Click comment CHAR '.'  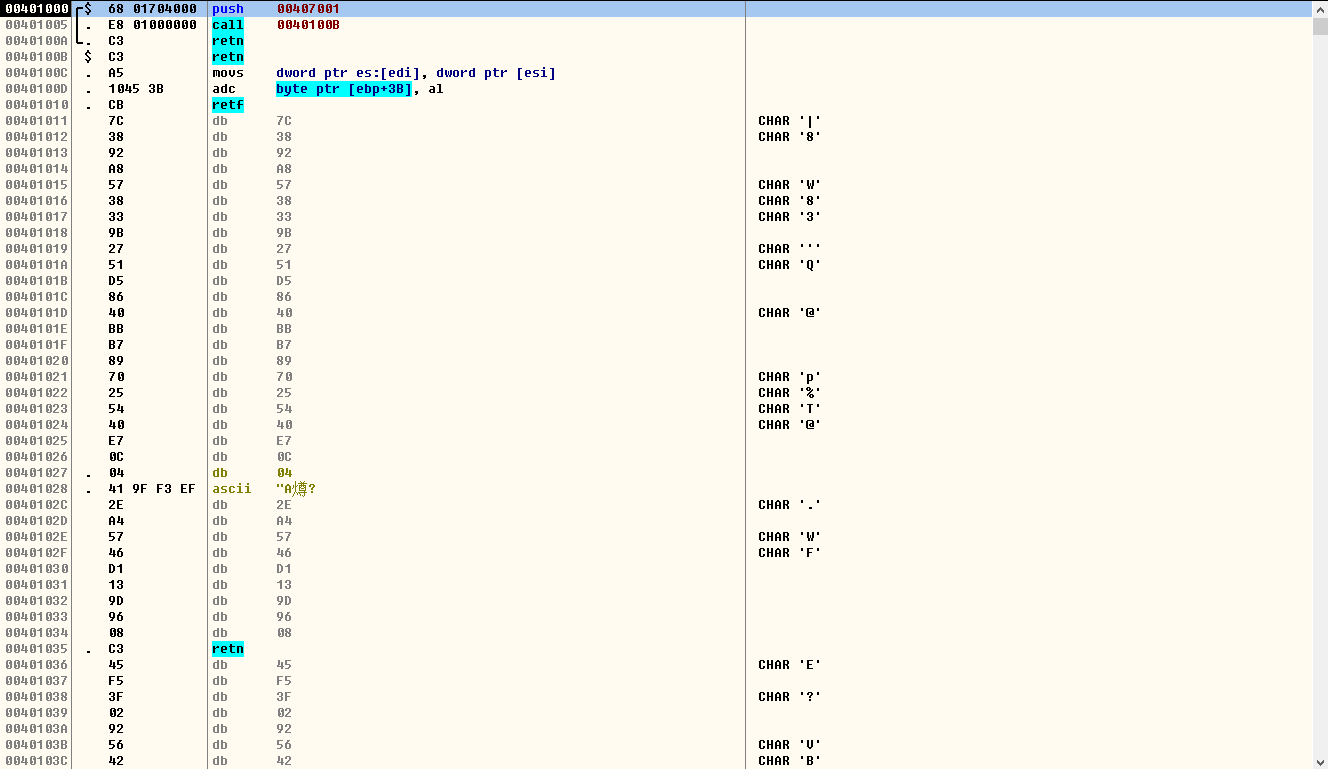(x=789, y=505)
